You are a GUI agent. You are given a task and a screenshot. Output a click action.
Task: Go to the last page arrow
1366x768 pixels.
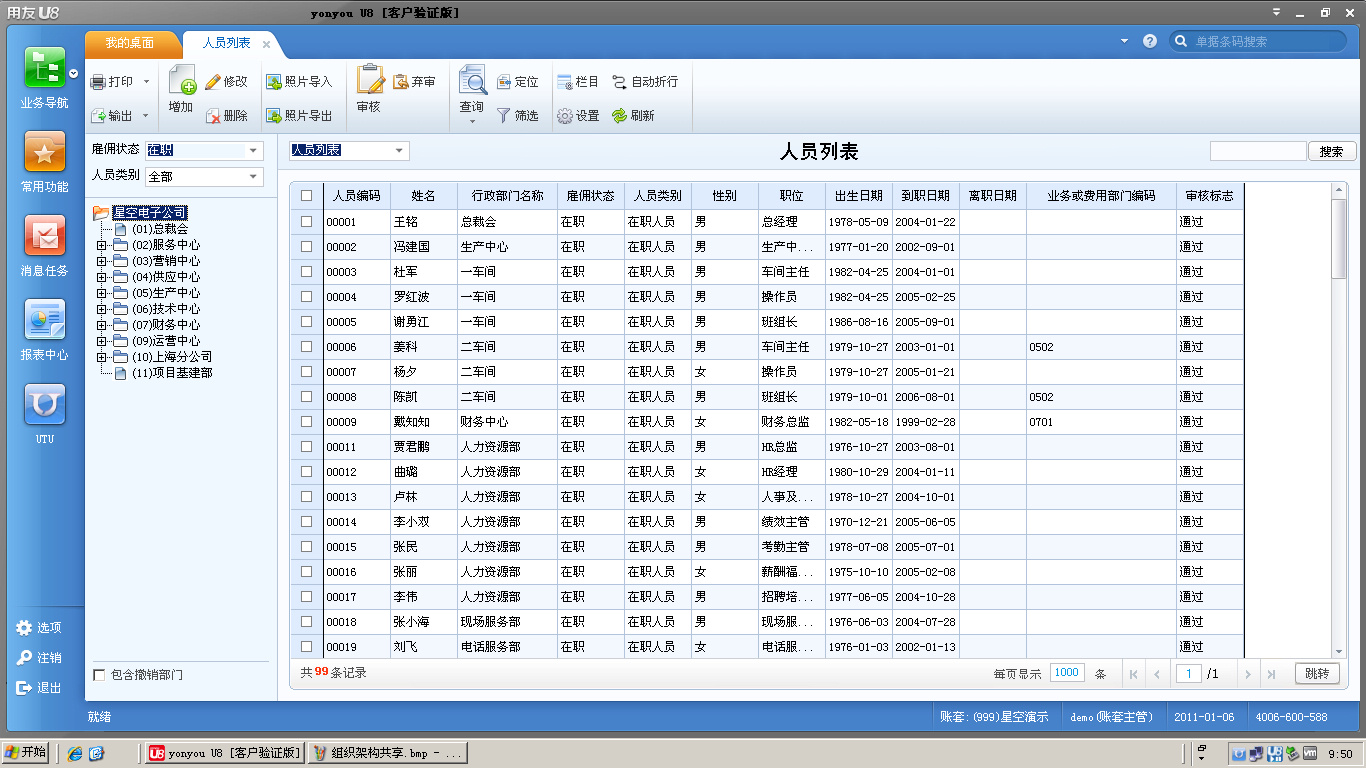click(x=1271, y=674)
